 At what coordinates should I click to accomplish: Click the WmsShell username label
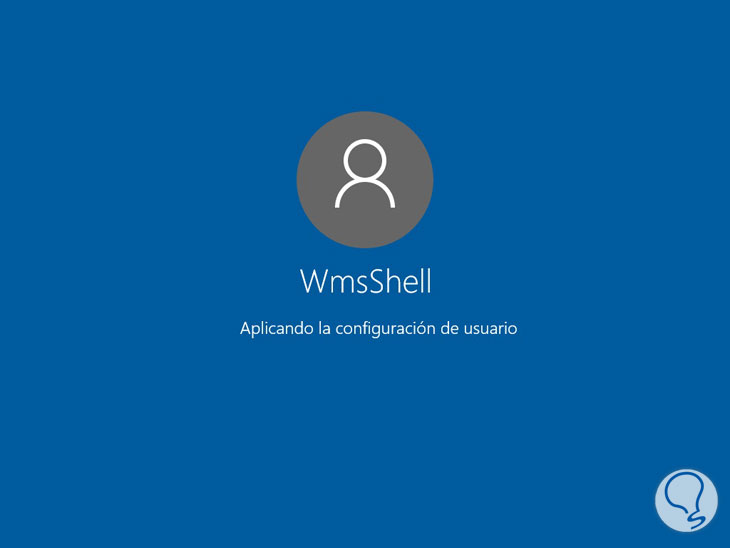point(366,281)
